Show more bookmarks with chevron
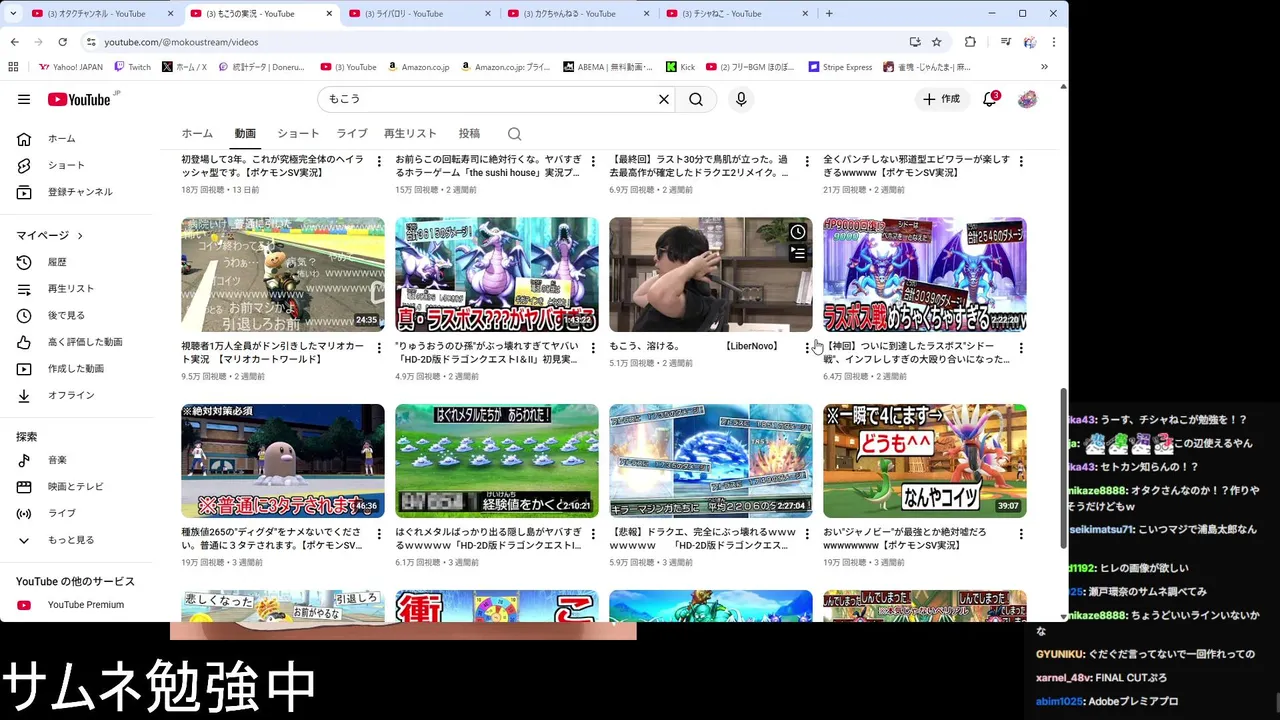Screen dimensions: 1280x720 point(1044,67)
